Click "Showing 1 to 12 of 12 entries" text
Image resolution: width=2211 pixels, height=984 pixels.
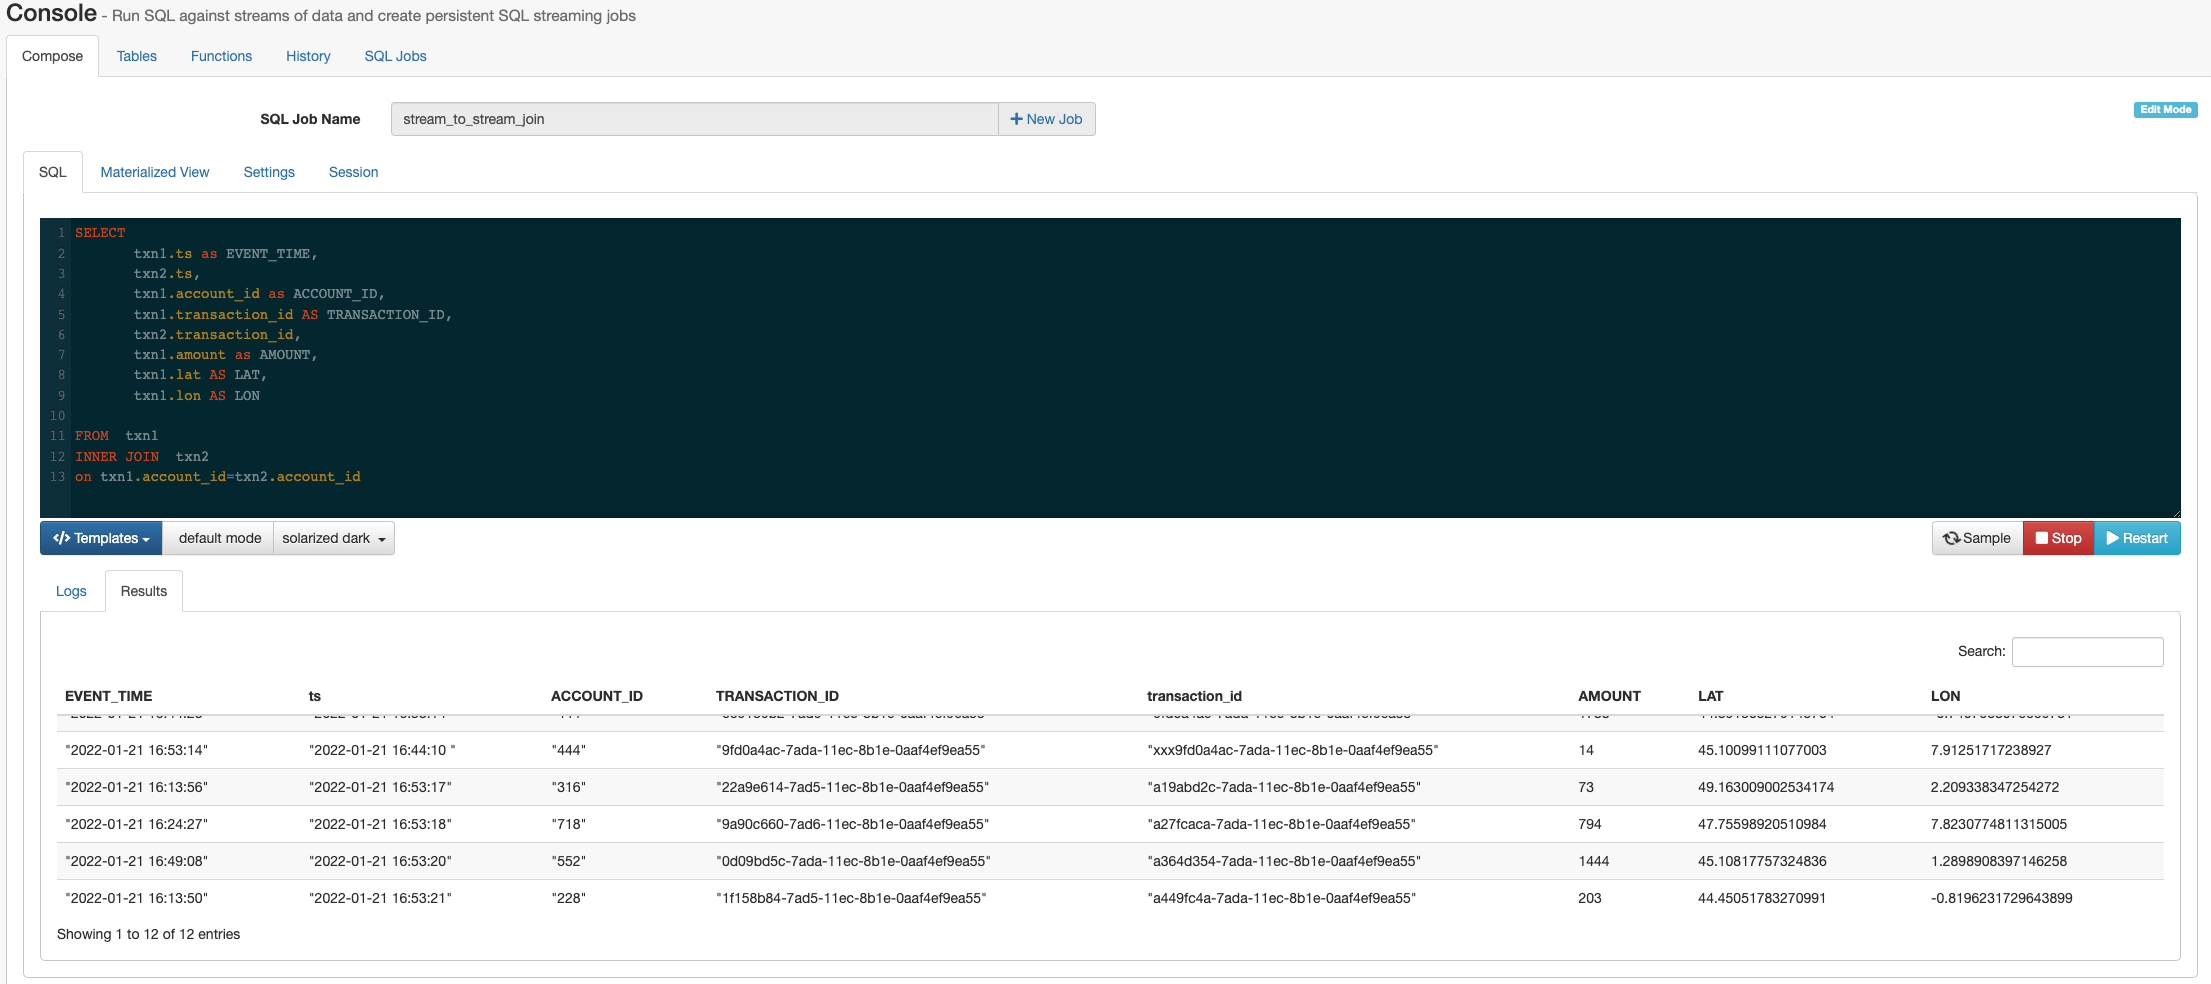pyautogui.click(x=148, y=934)
